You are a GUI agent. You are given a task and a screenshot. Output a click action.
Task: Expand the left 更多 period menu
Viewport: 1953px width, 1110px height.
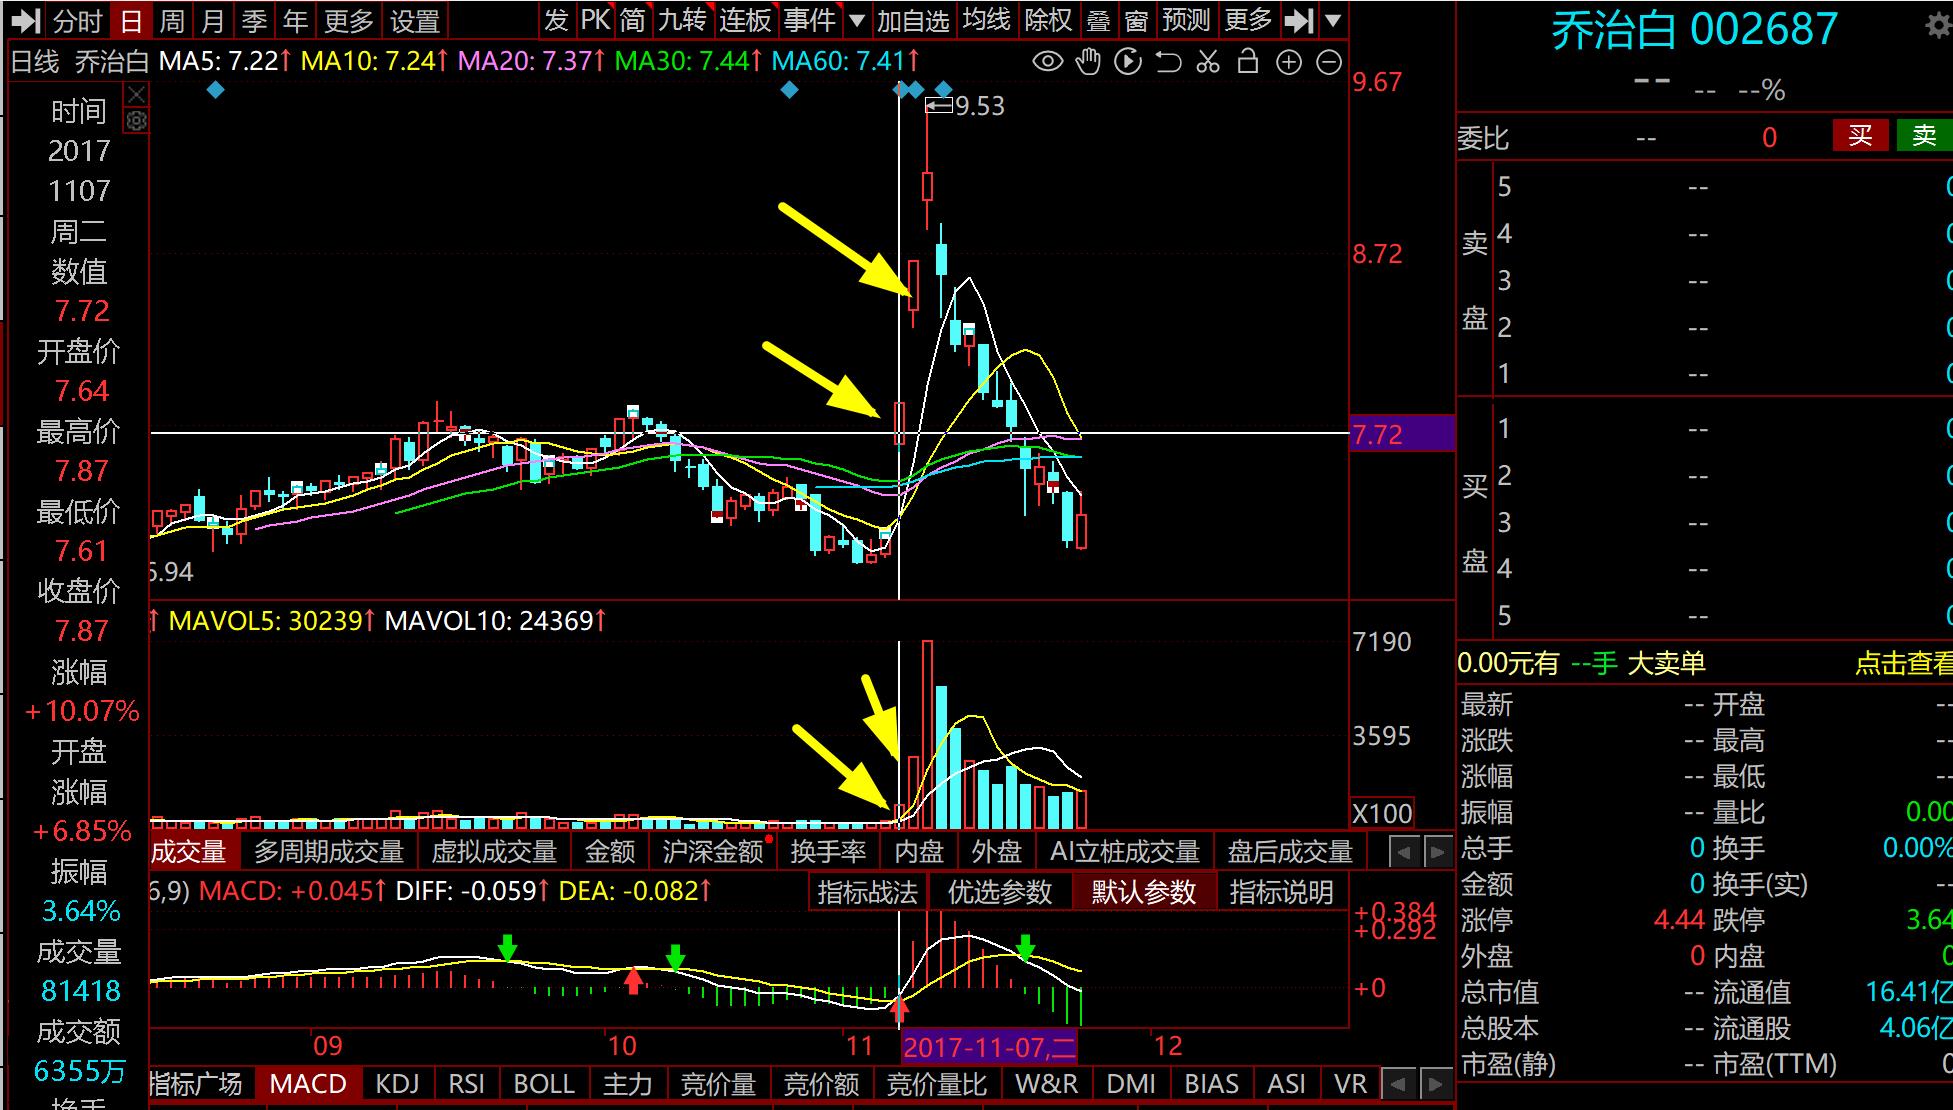(x=348, y=20)
